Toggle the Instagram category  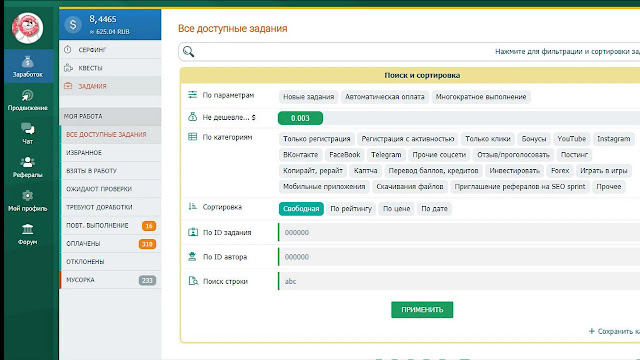click(613, 139)
